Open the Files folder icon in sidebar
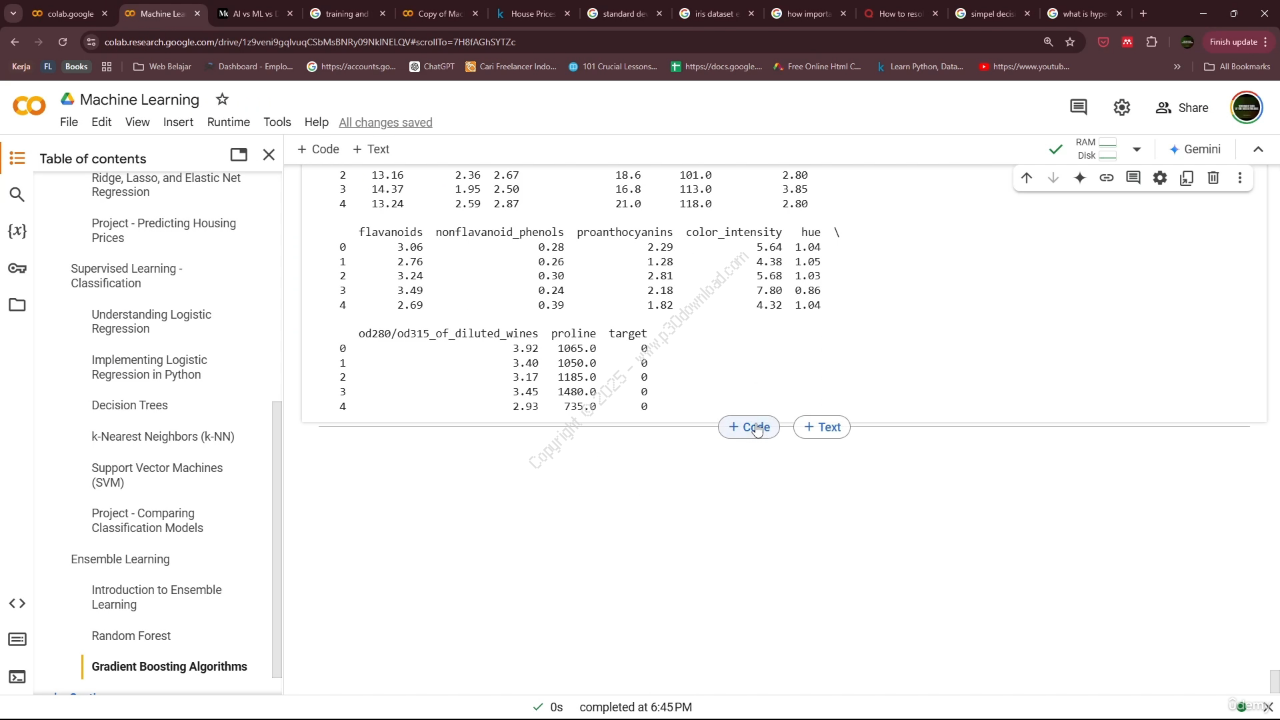This screenshot has width=1280, height=720. (x=17, y=305)
